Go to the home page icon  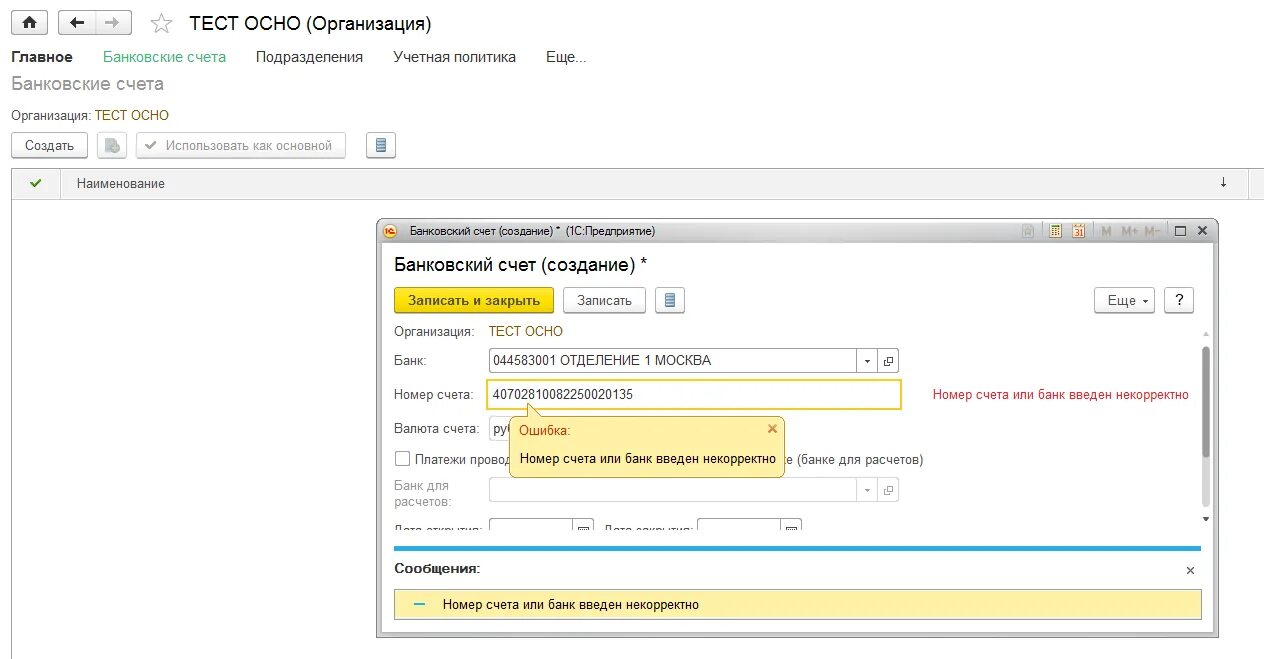click(29, 23)
